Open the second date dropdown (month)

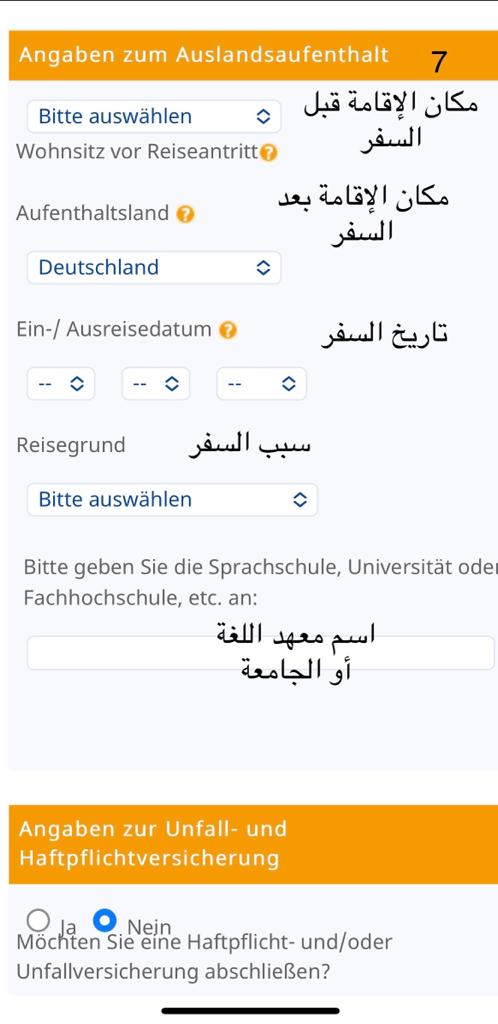pos(155,384)
